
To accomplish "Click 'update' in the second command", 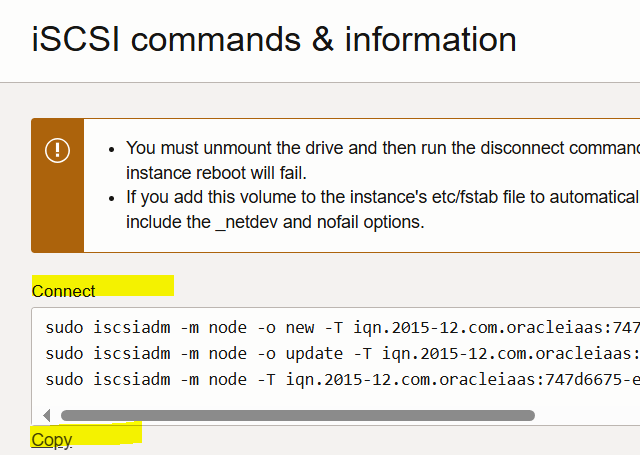I will (x=289, y=353).
